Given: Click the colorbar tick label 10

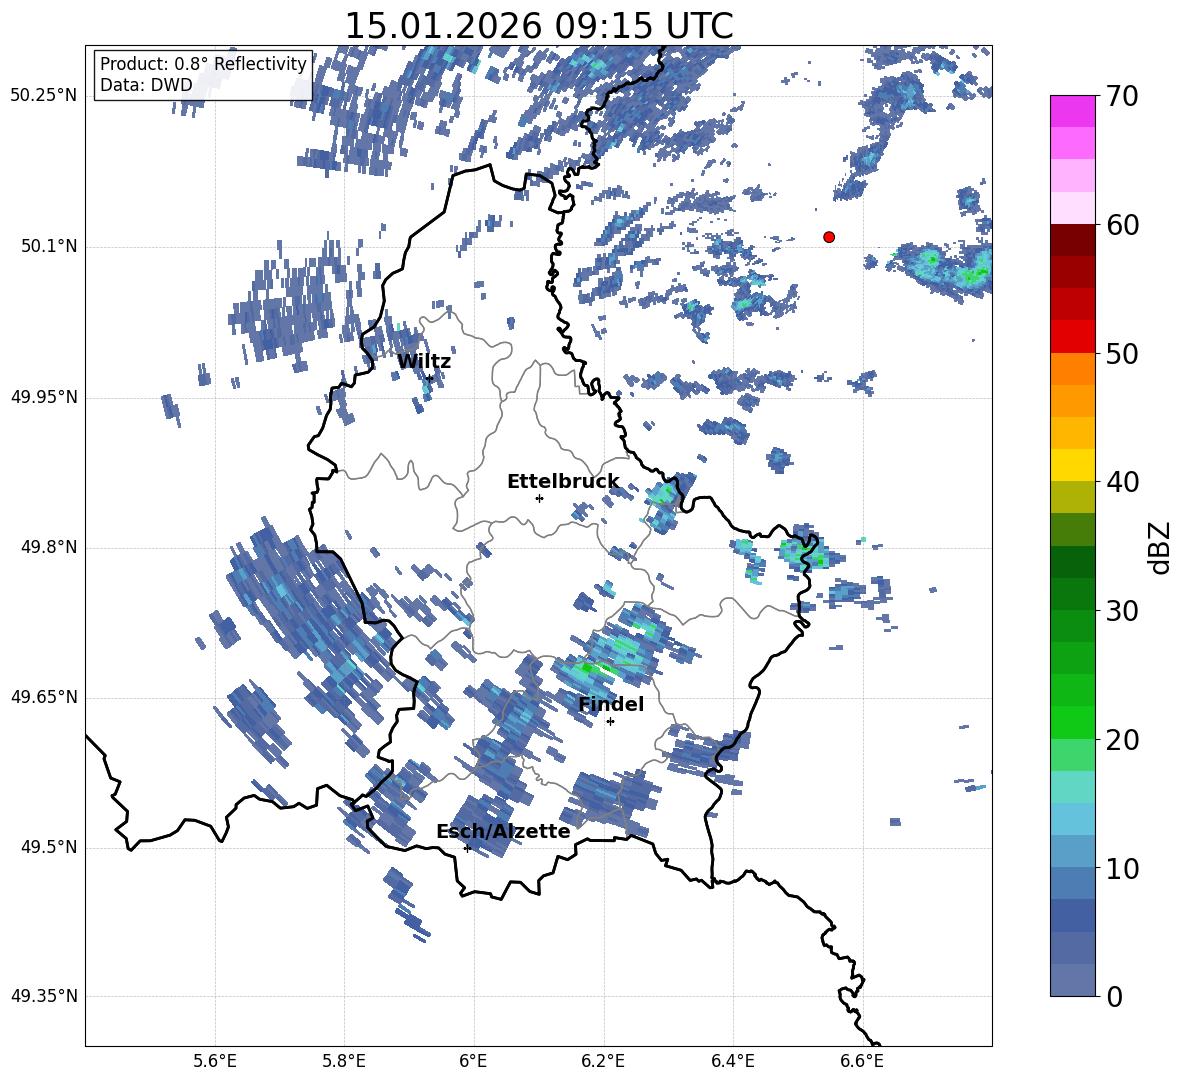Looking at the screenshot, I should [x=1122, y=868].
